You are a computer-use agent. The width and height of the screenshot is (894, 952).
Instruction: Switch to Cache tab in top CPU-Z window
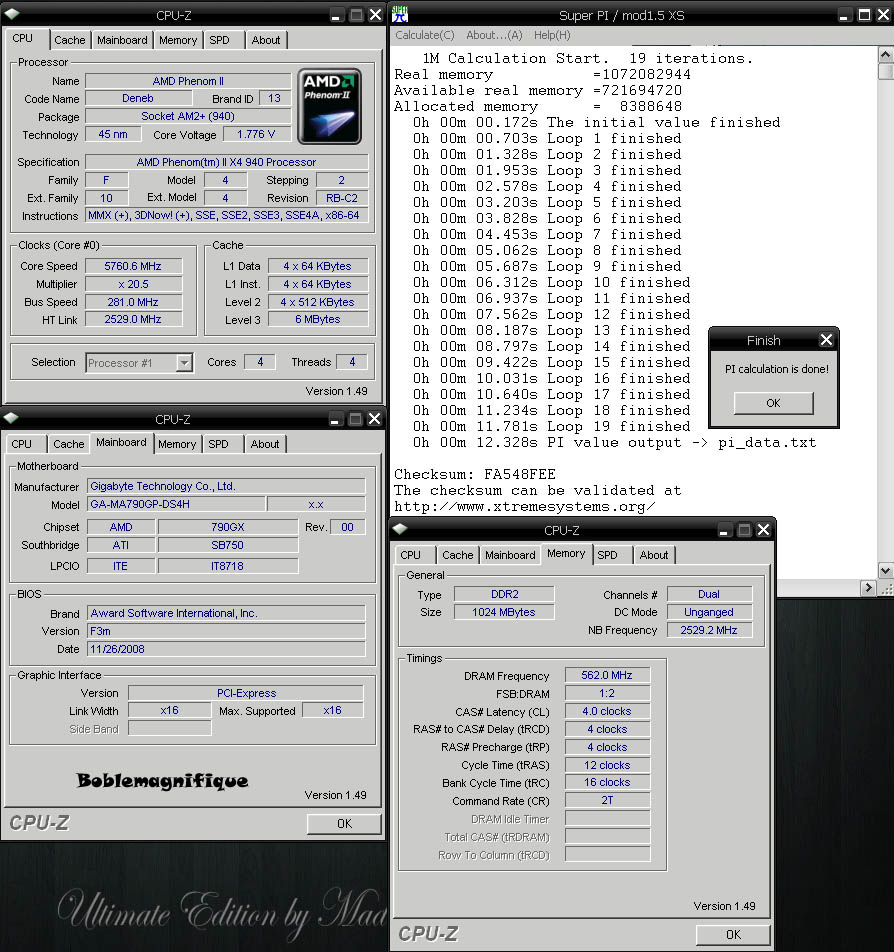pyautogui.click(x=70, y=40)
